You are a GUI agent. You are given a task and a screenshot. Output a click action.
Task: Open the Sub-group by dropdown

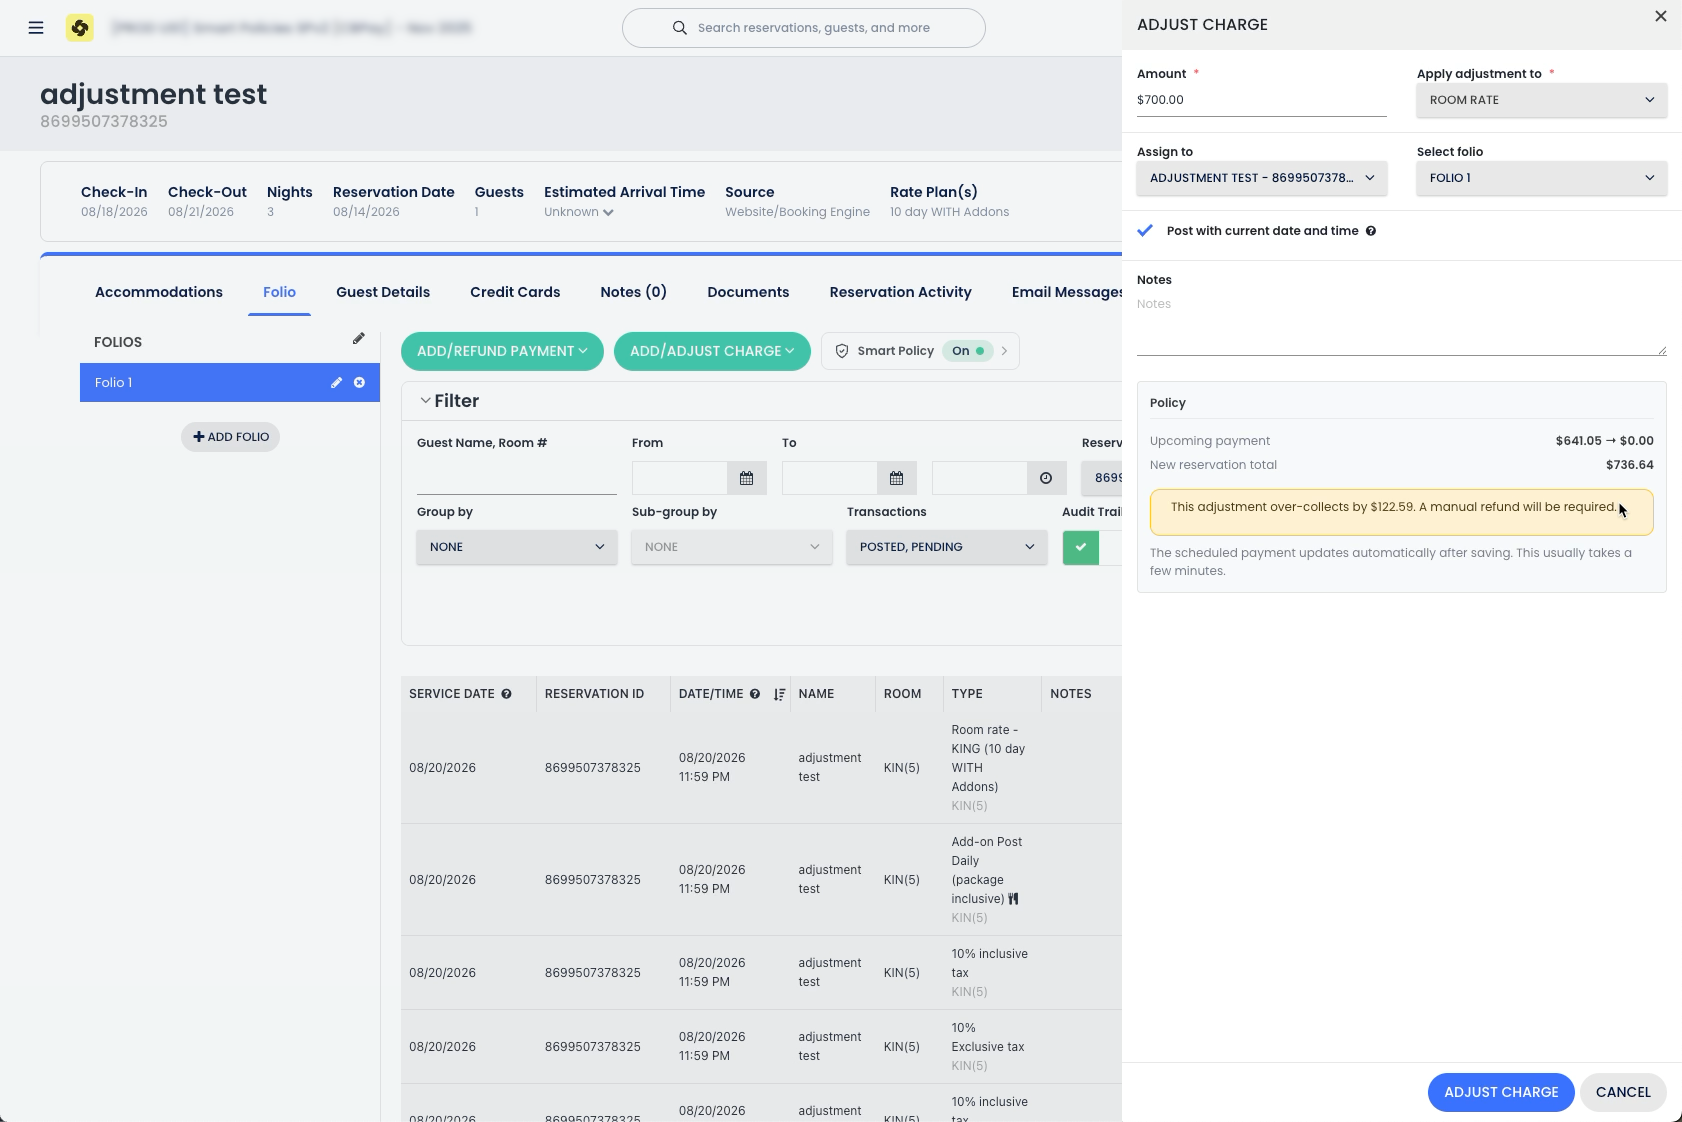click(732, 547)
